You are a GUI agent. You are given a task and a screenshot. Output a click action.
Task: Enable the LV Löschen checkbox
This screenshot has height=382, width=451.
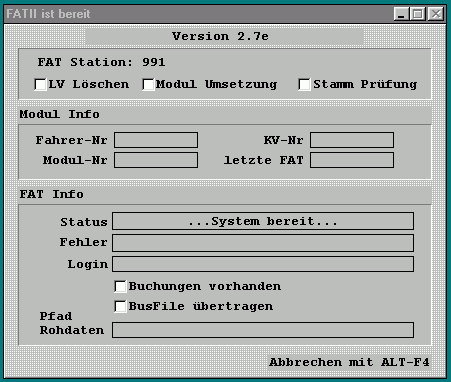41,85
